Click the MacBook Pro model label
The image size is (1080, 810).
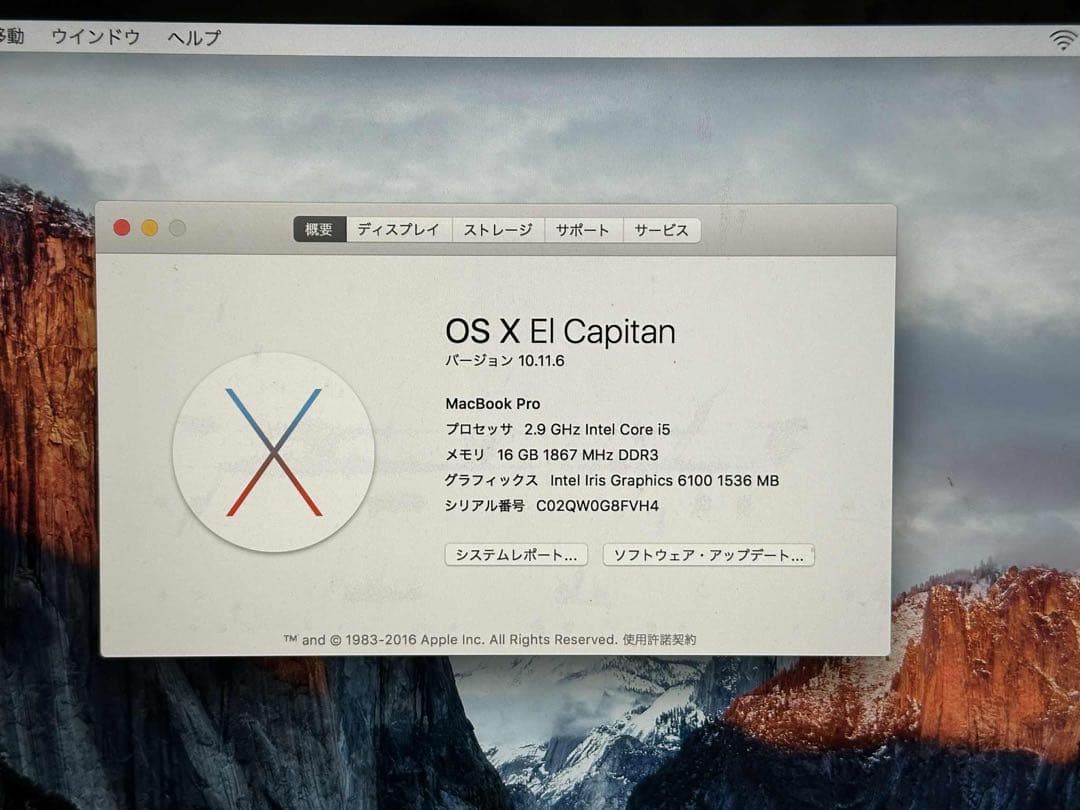pos(491,403)
